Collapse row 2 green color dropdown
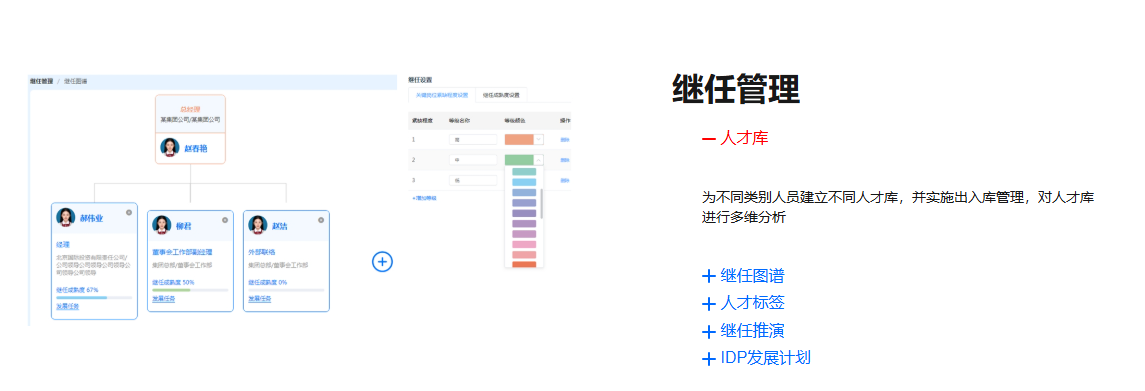Screen dimensions: 1145x391 pos(524,159)
